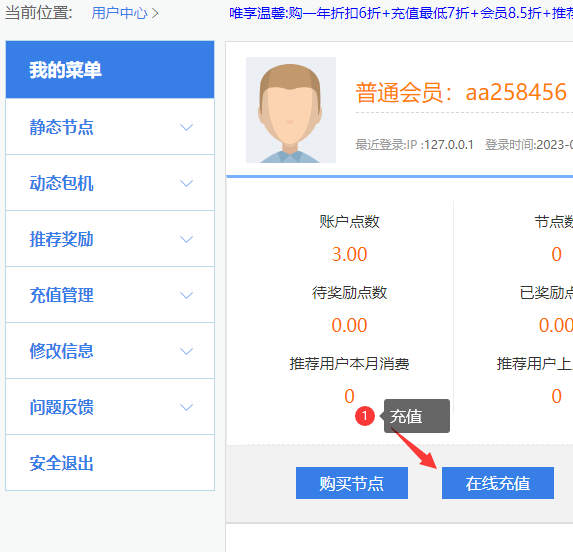Viewport: 573px width, 552px height.
Task: Click the 待奖励点数 label
Action: (349, 293)
